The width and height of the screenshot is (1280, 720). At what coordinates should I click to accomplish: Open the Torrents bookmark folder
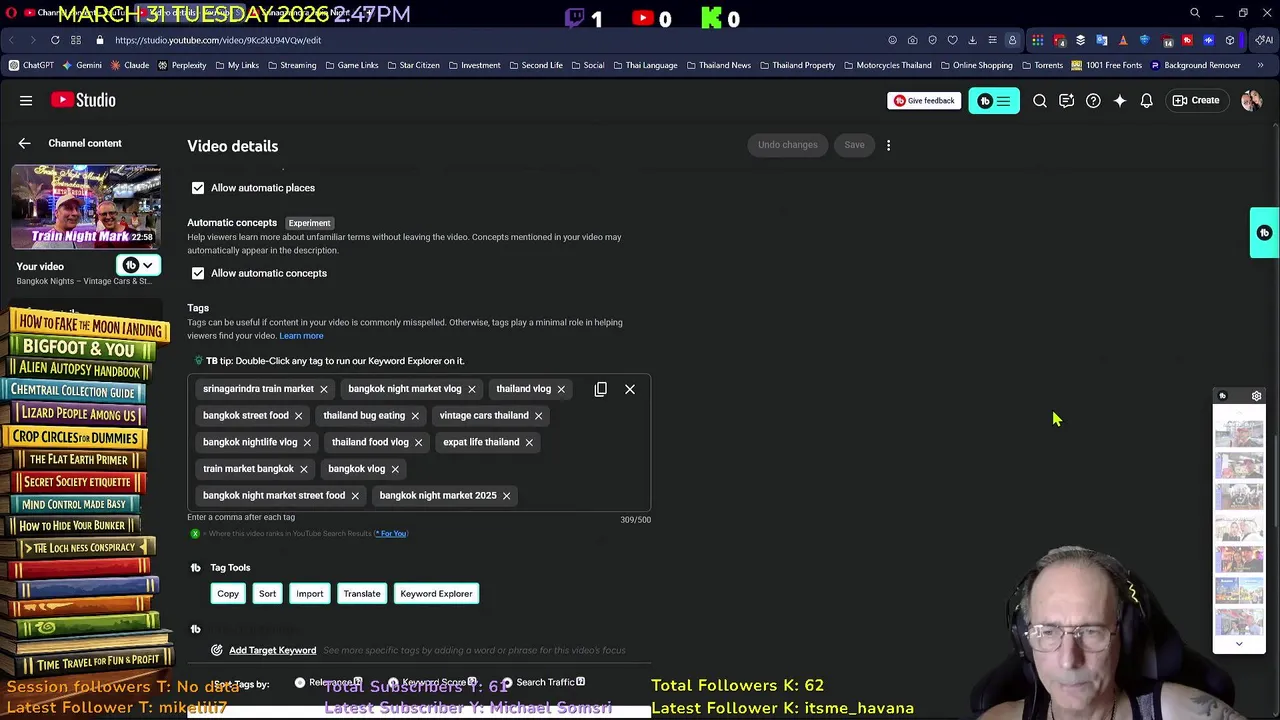coord(1041,65)
